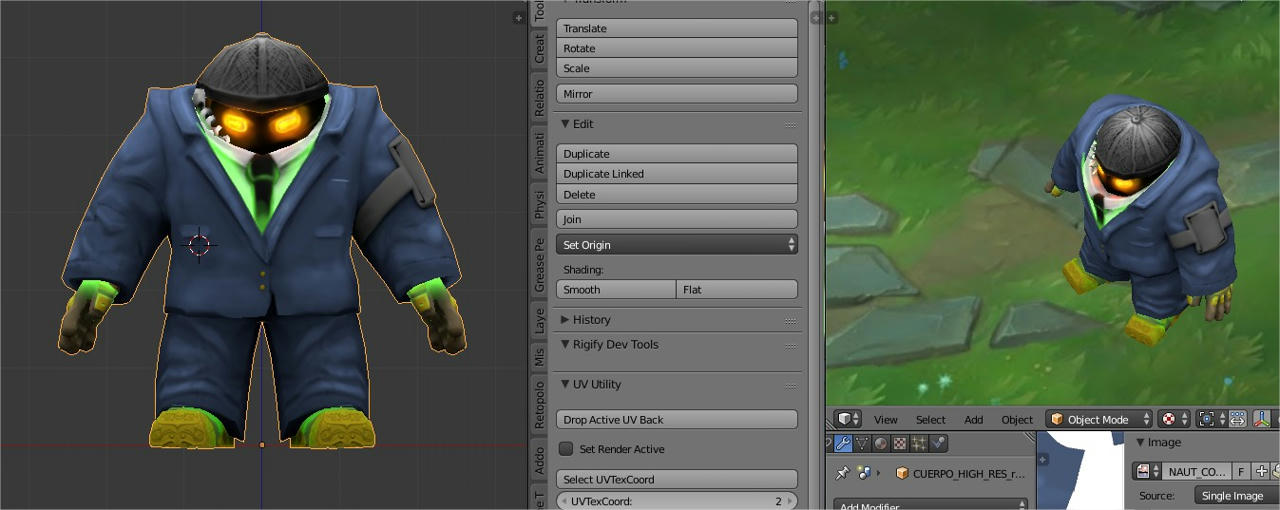
Task: Set shading to Smooth
Action: (x=616, y=289)
